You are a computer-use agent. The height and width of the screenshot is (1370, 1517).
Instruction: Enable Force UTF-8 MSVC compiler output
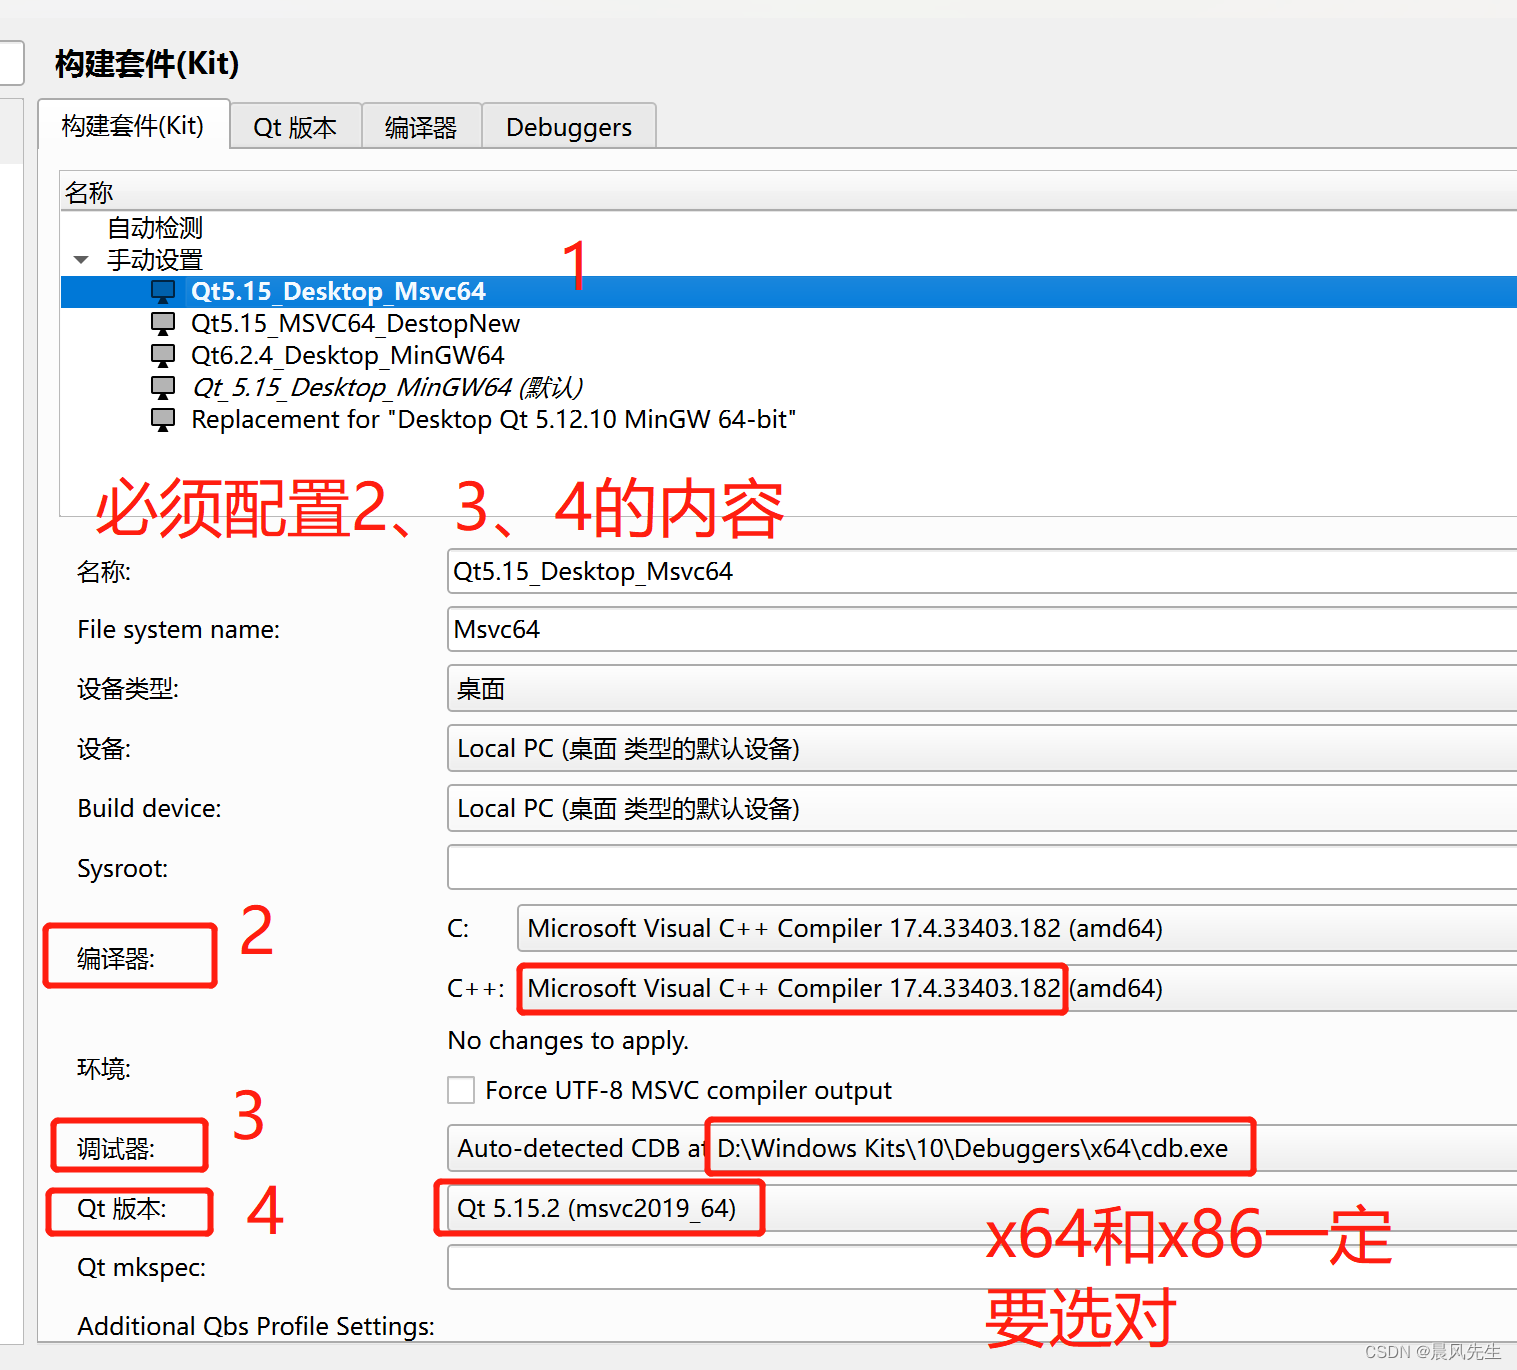click(461, 1090)
